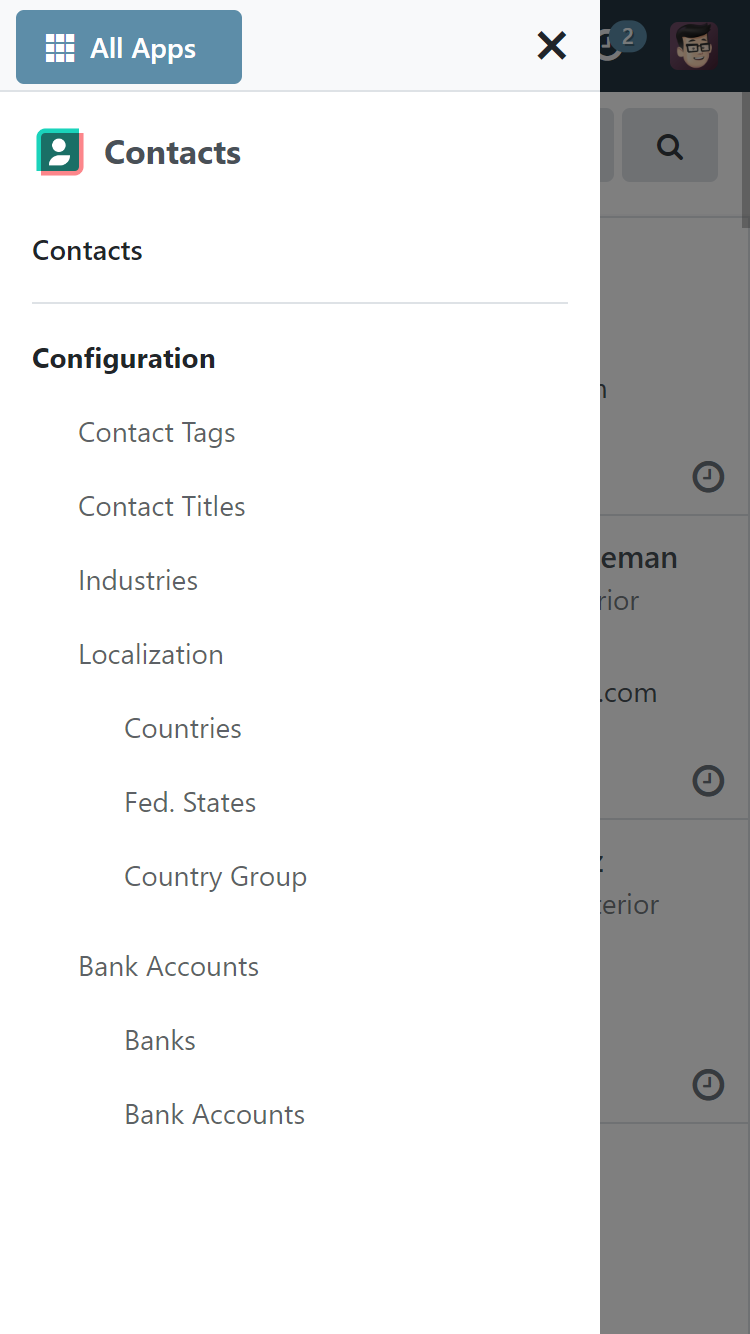Click the Configuration section heading
The image size is (750, 1334).
[124, 359]
